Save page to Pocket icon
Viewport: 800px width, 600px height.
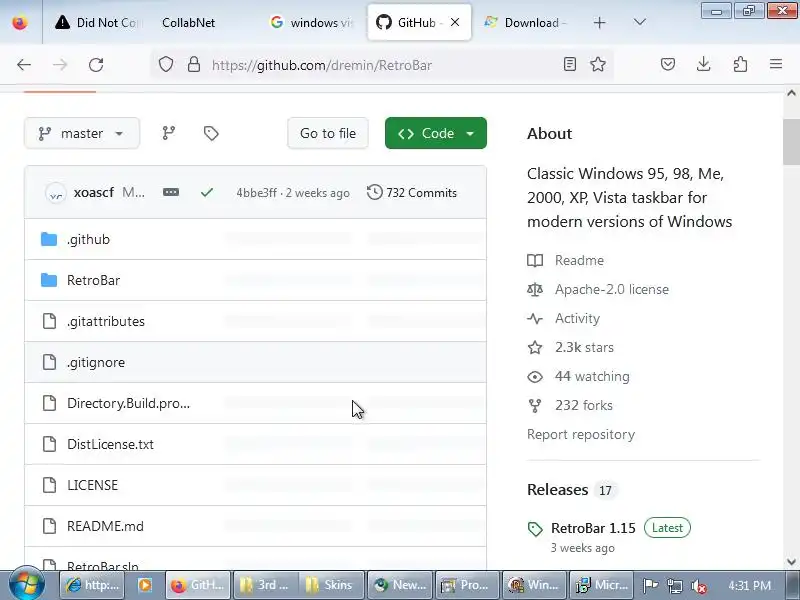668,64
